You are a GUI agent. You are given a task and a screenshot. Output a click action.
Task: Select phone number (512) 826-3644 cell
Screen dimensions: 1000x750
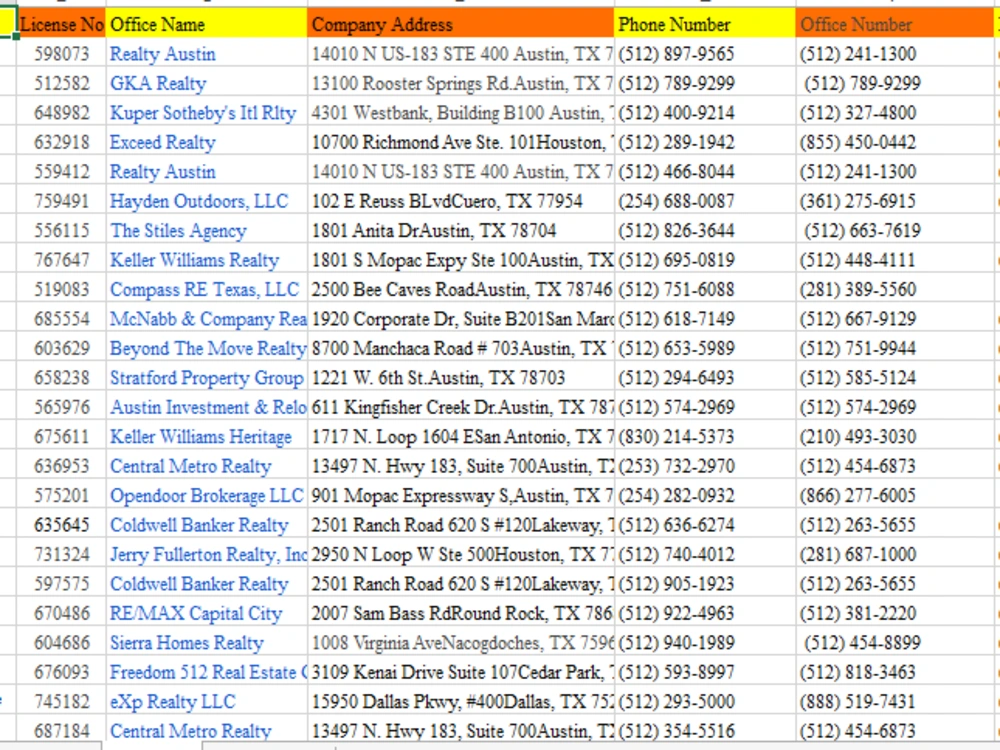click(705, 231)
